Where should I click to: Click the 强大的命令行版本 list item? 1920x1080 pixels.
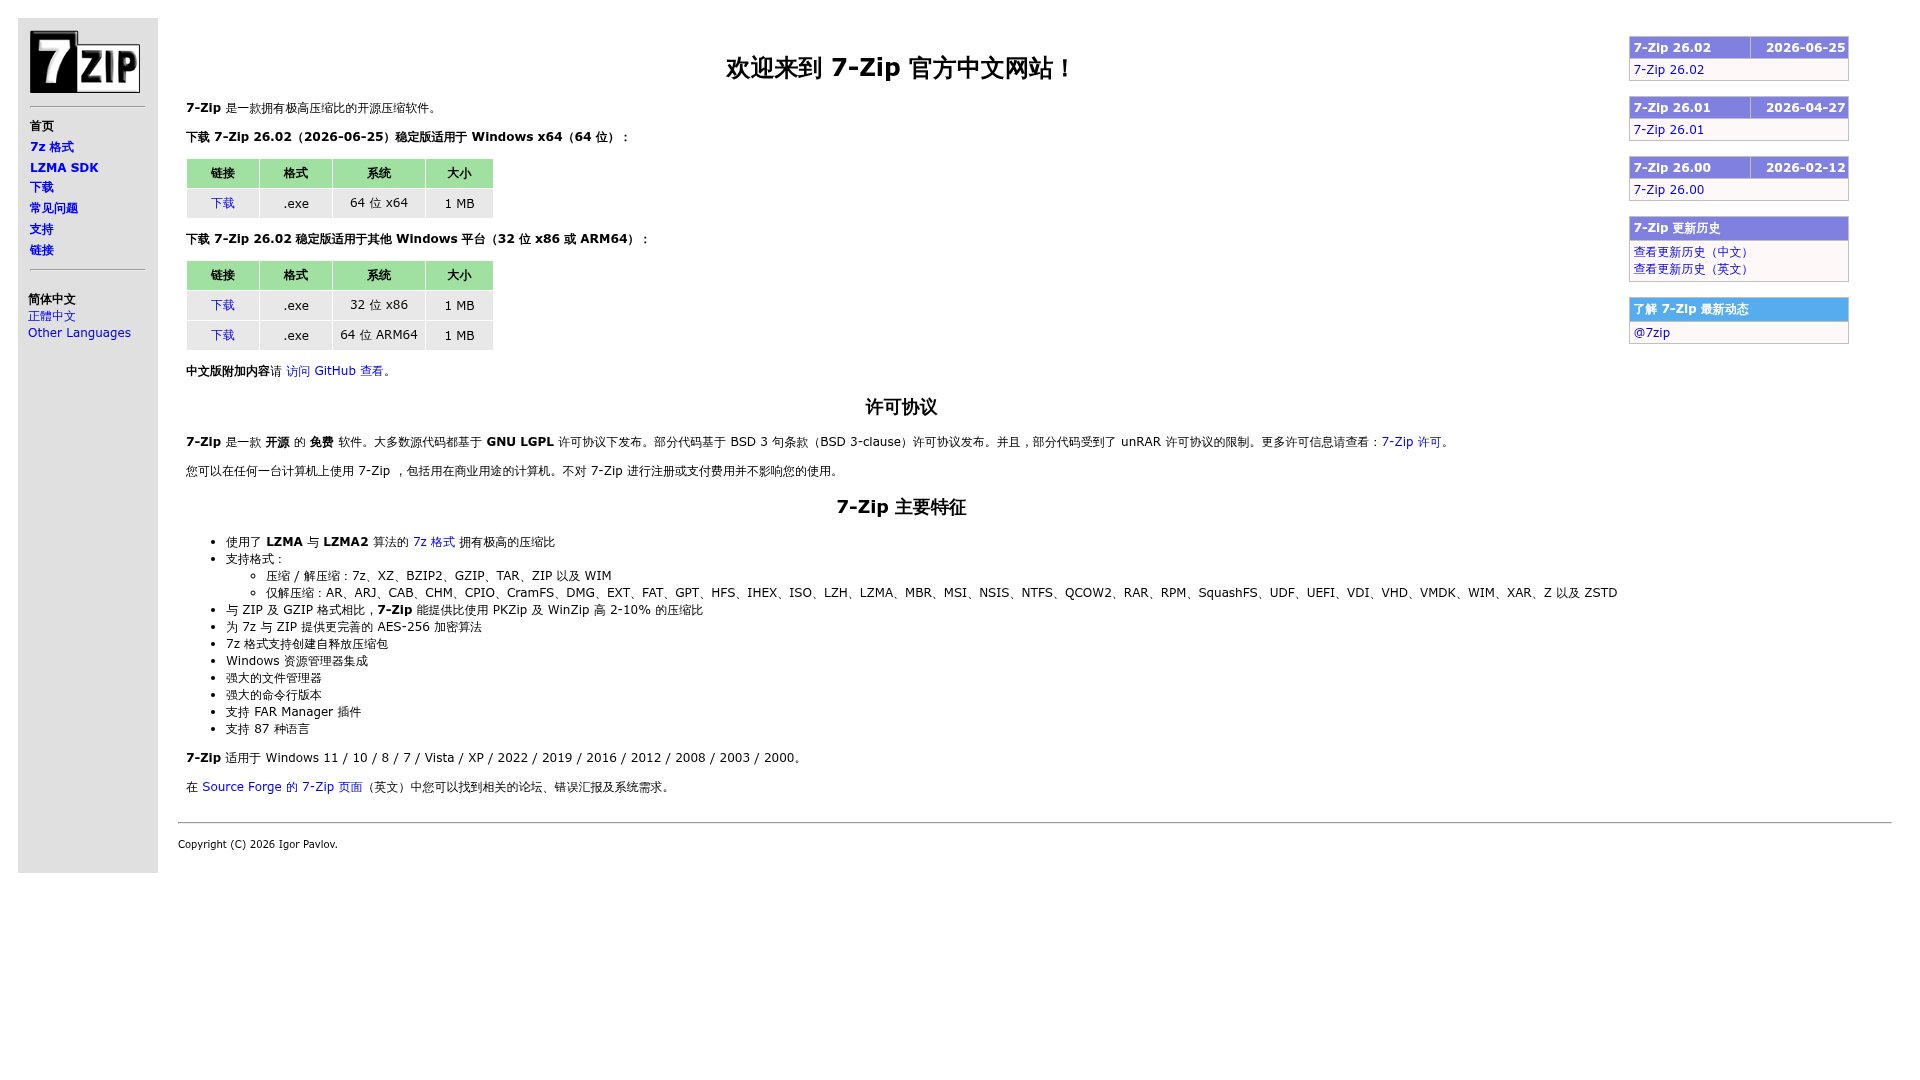tap(274, 695)
